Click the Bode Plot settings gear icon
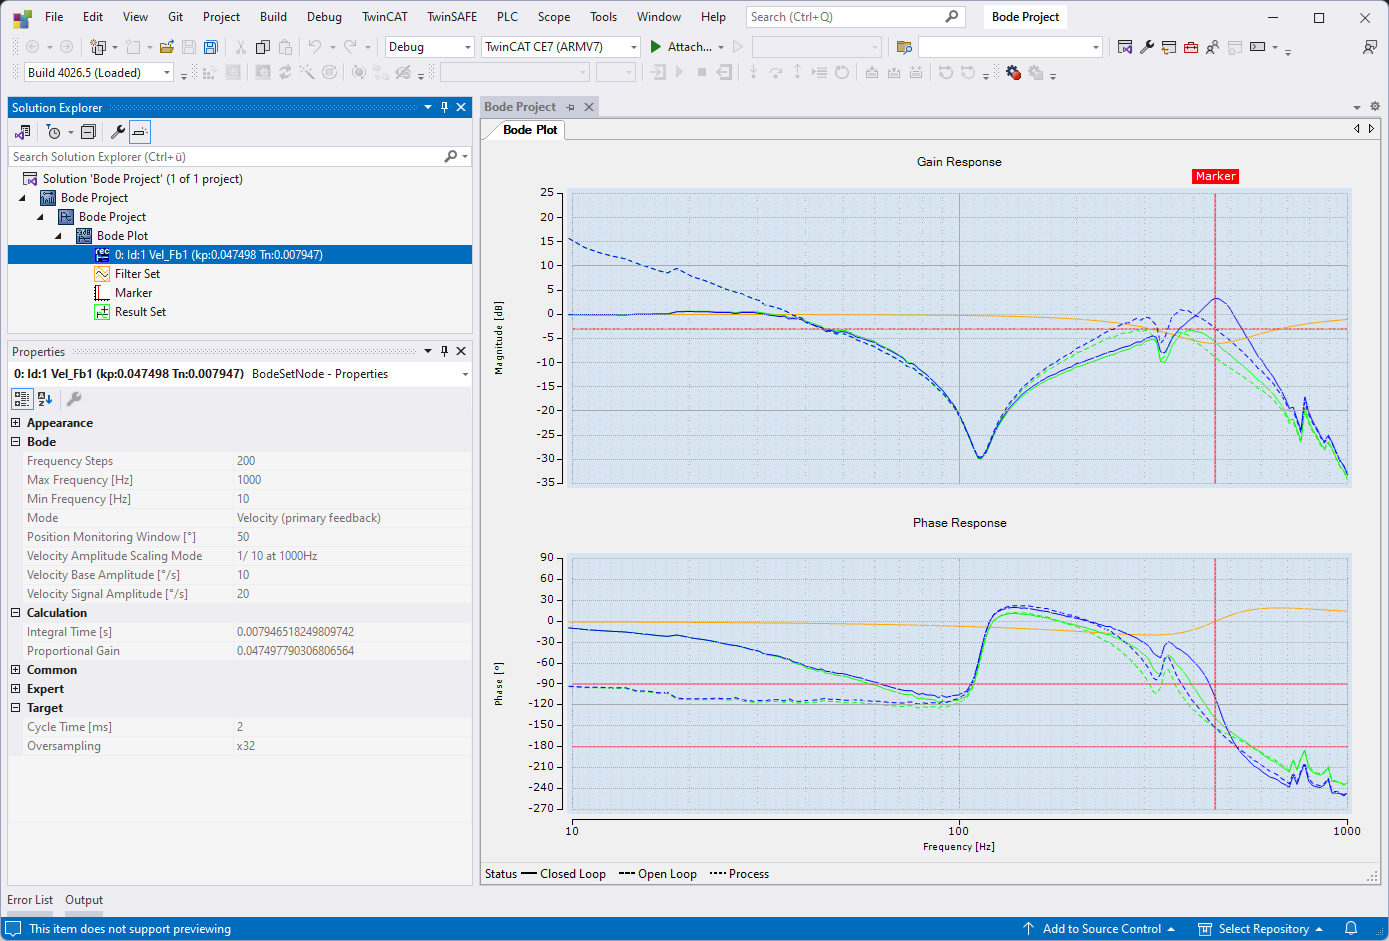1389x941 pixels. point(1375,106)
